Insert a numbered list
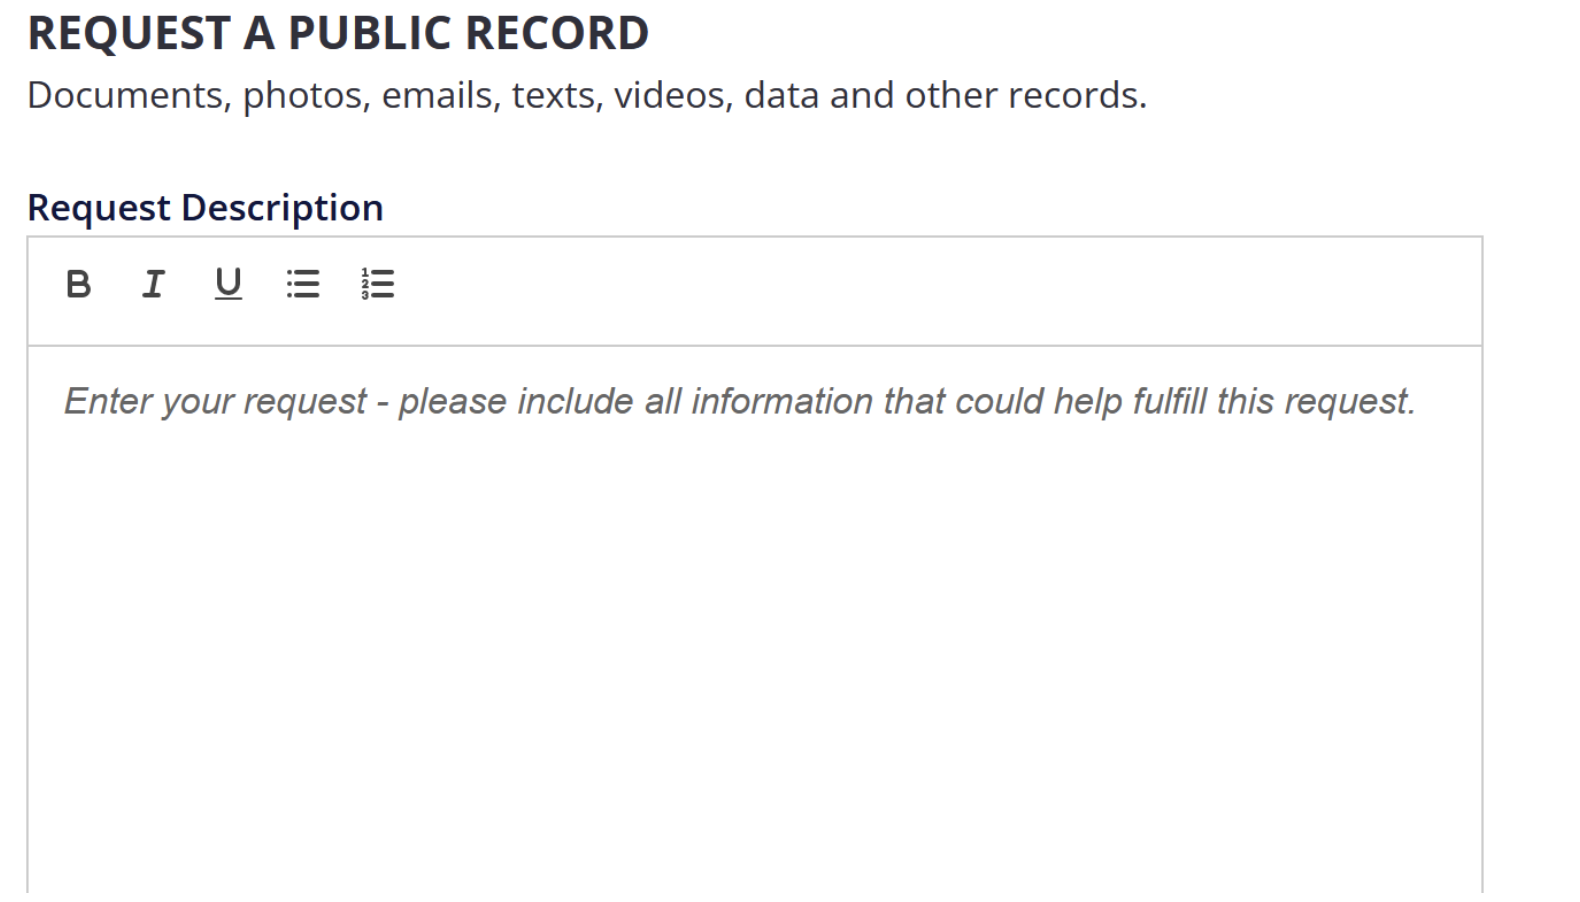This screenshot has width=1580, height=902. coord(378,285)
